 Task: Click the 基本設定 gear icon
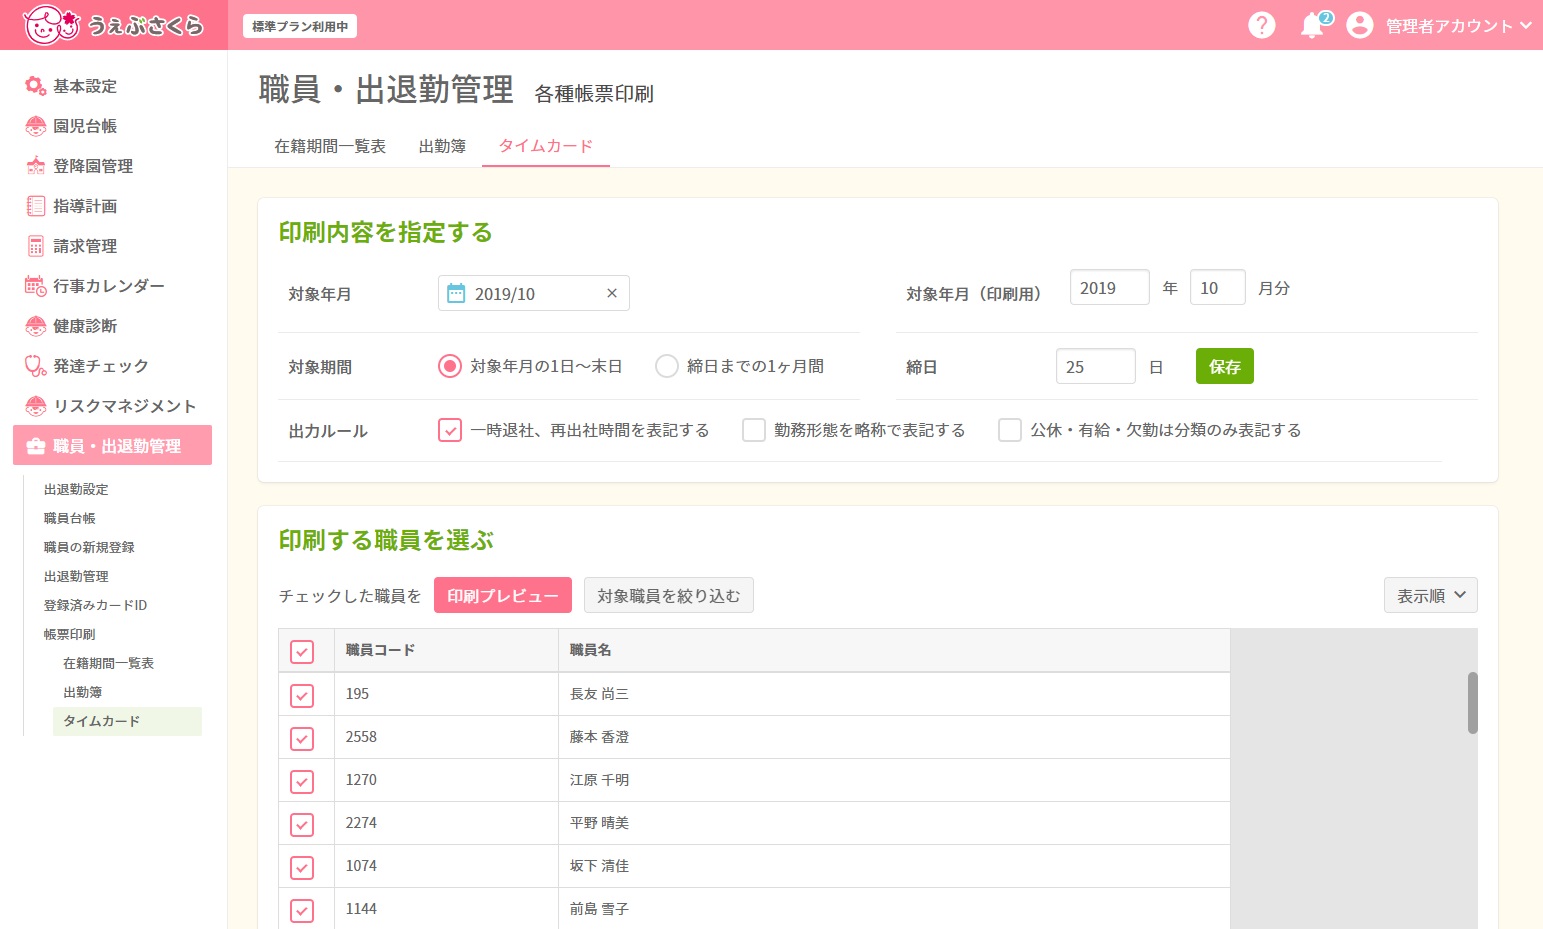[35, 86]
